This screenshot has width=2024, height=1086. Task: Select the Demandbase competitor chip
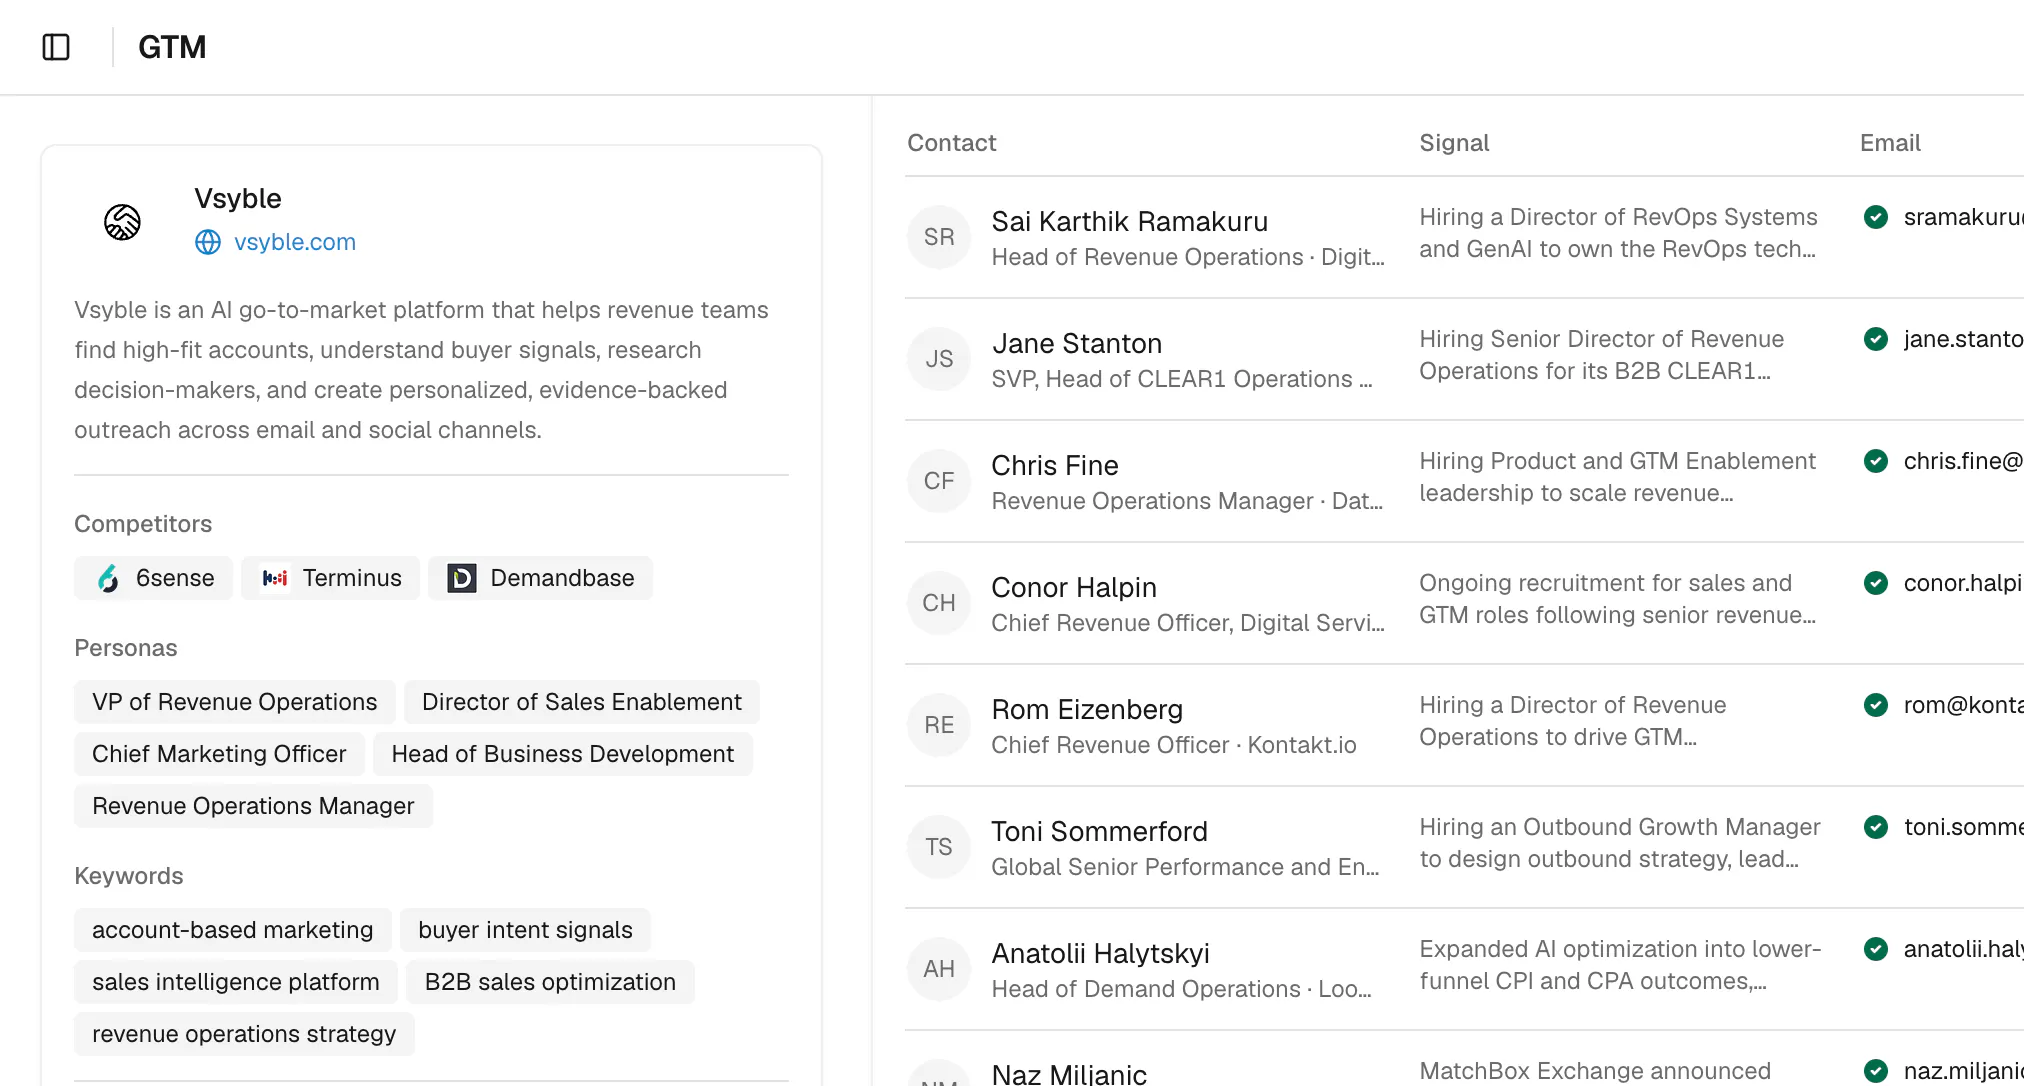540,578
